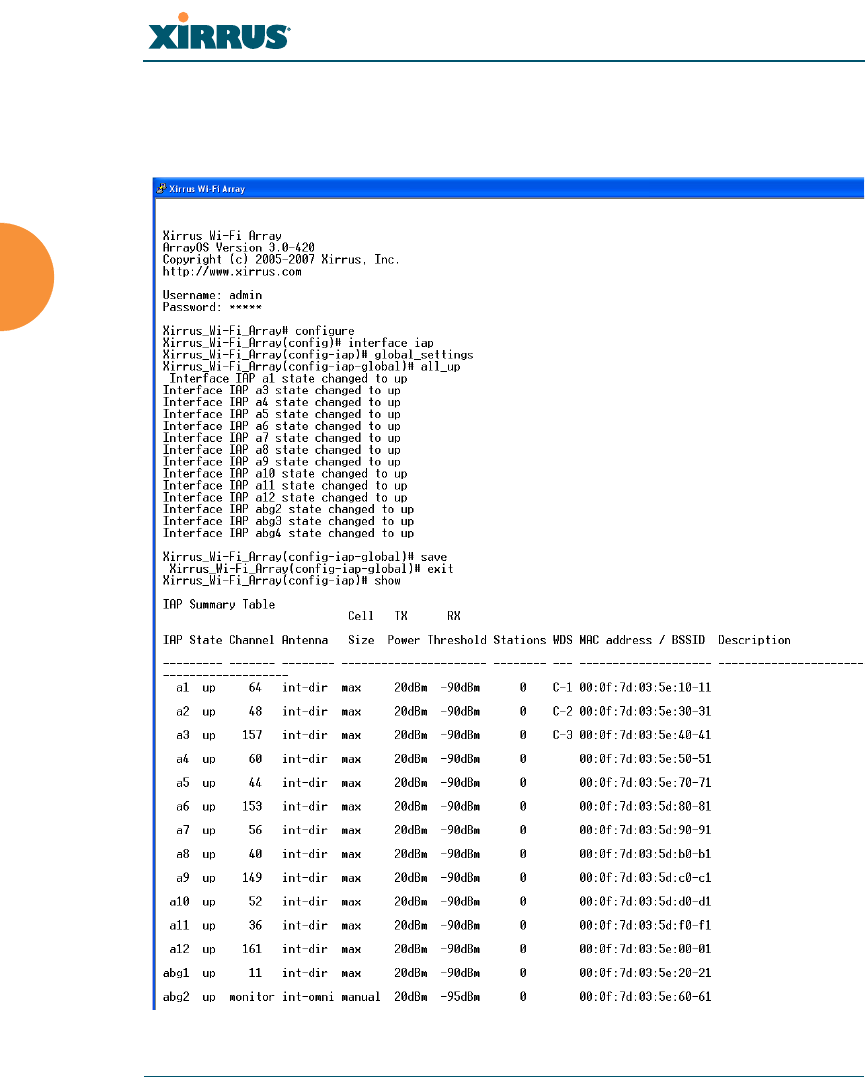Click the 'a1' IAP name in the table

[182, 688]
